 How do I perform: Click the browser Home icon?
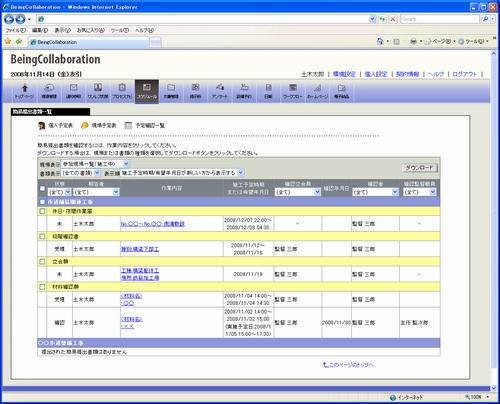coord(380,41)
